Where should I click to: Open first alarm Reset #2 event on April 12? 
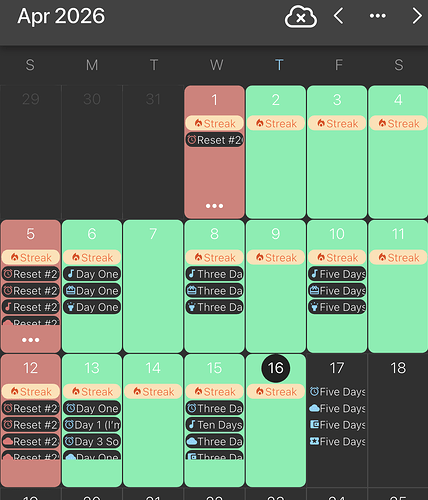pyautogui.click(x=31, y=408)
